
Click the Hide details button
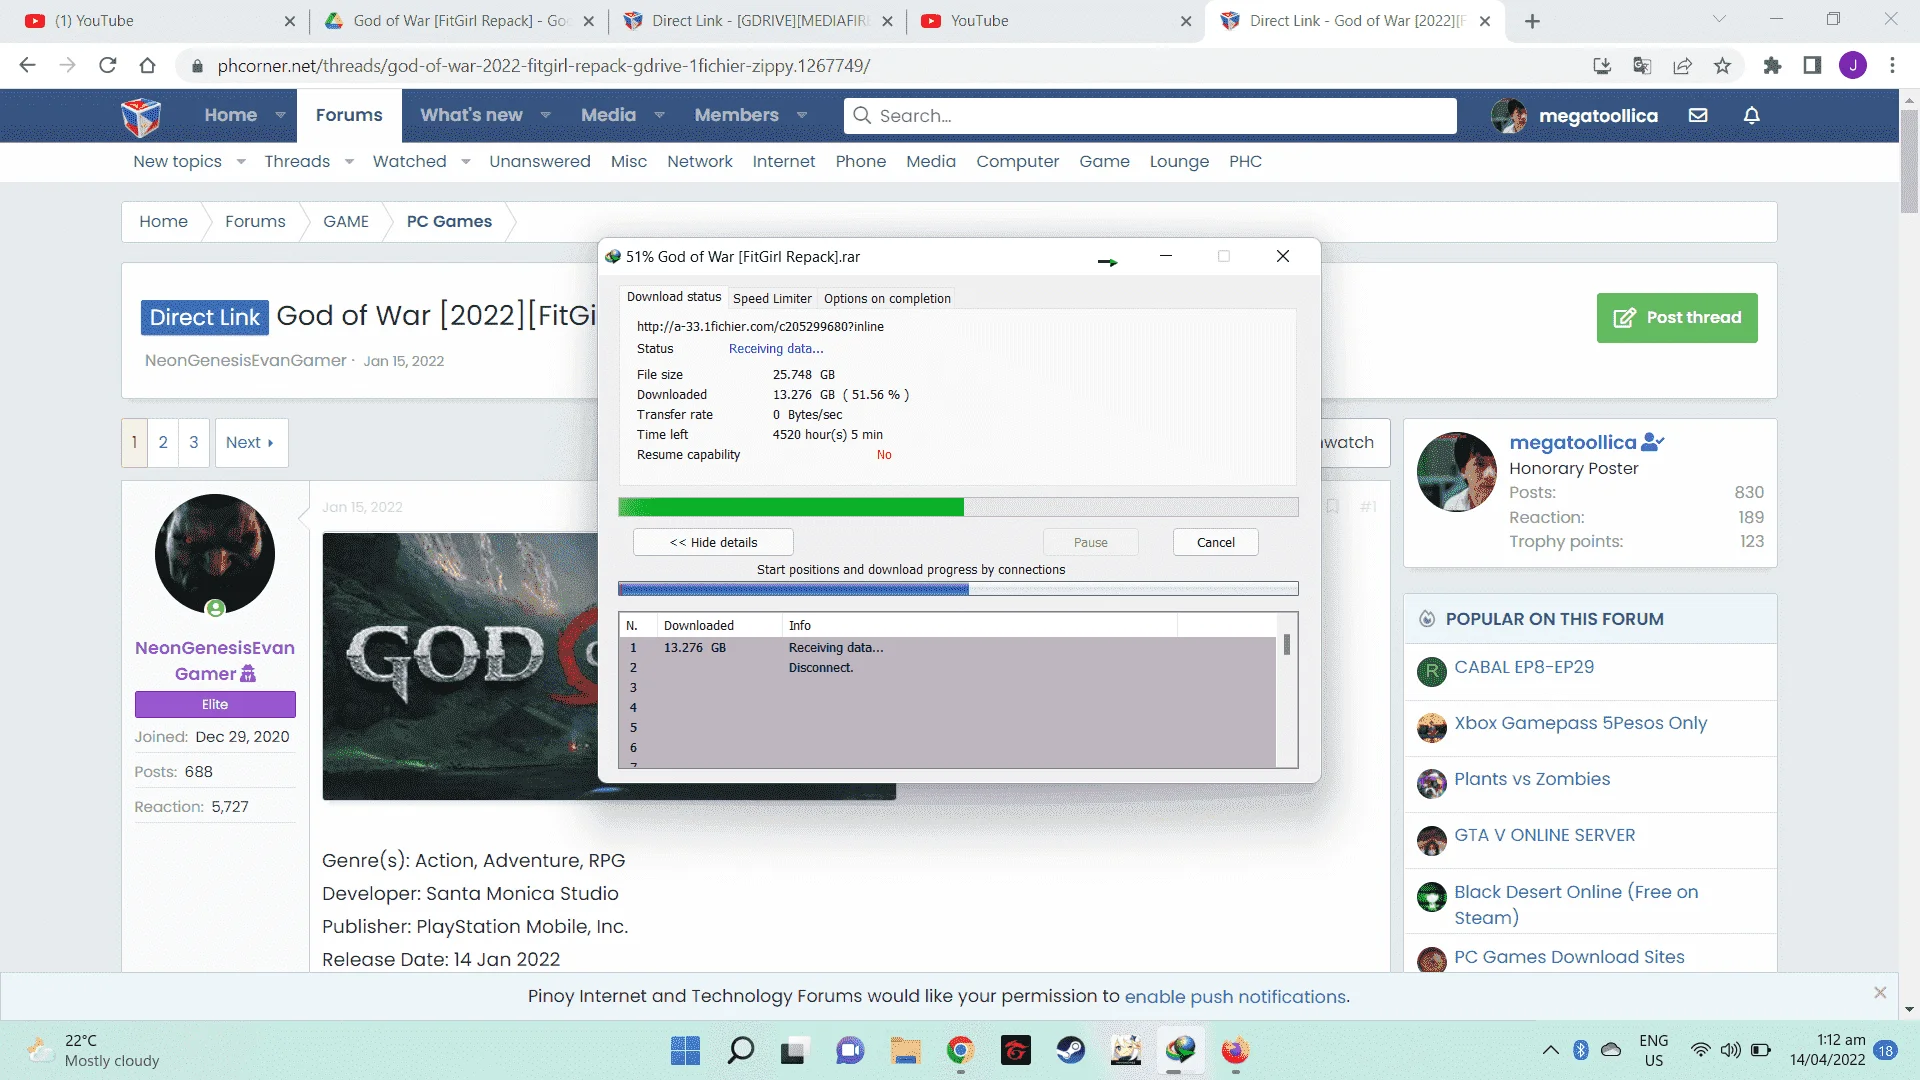click(x=713, y=542)
